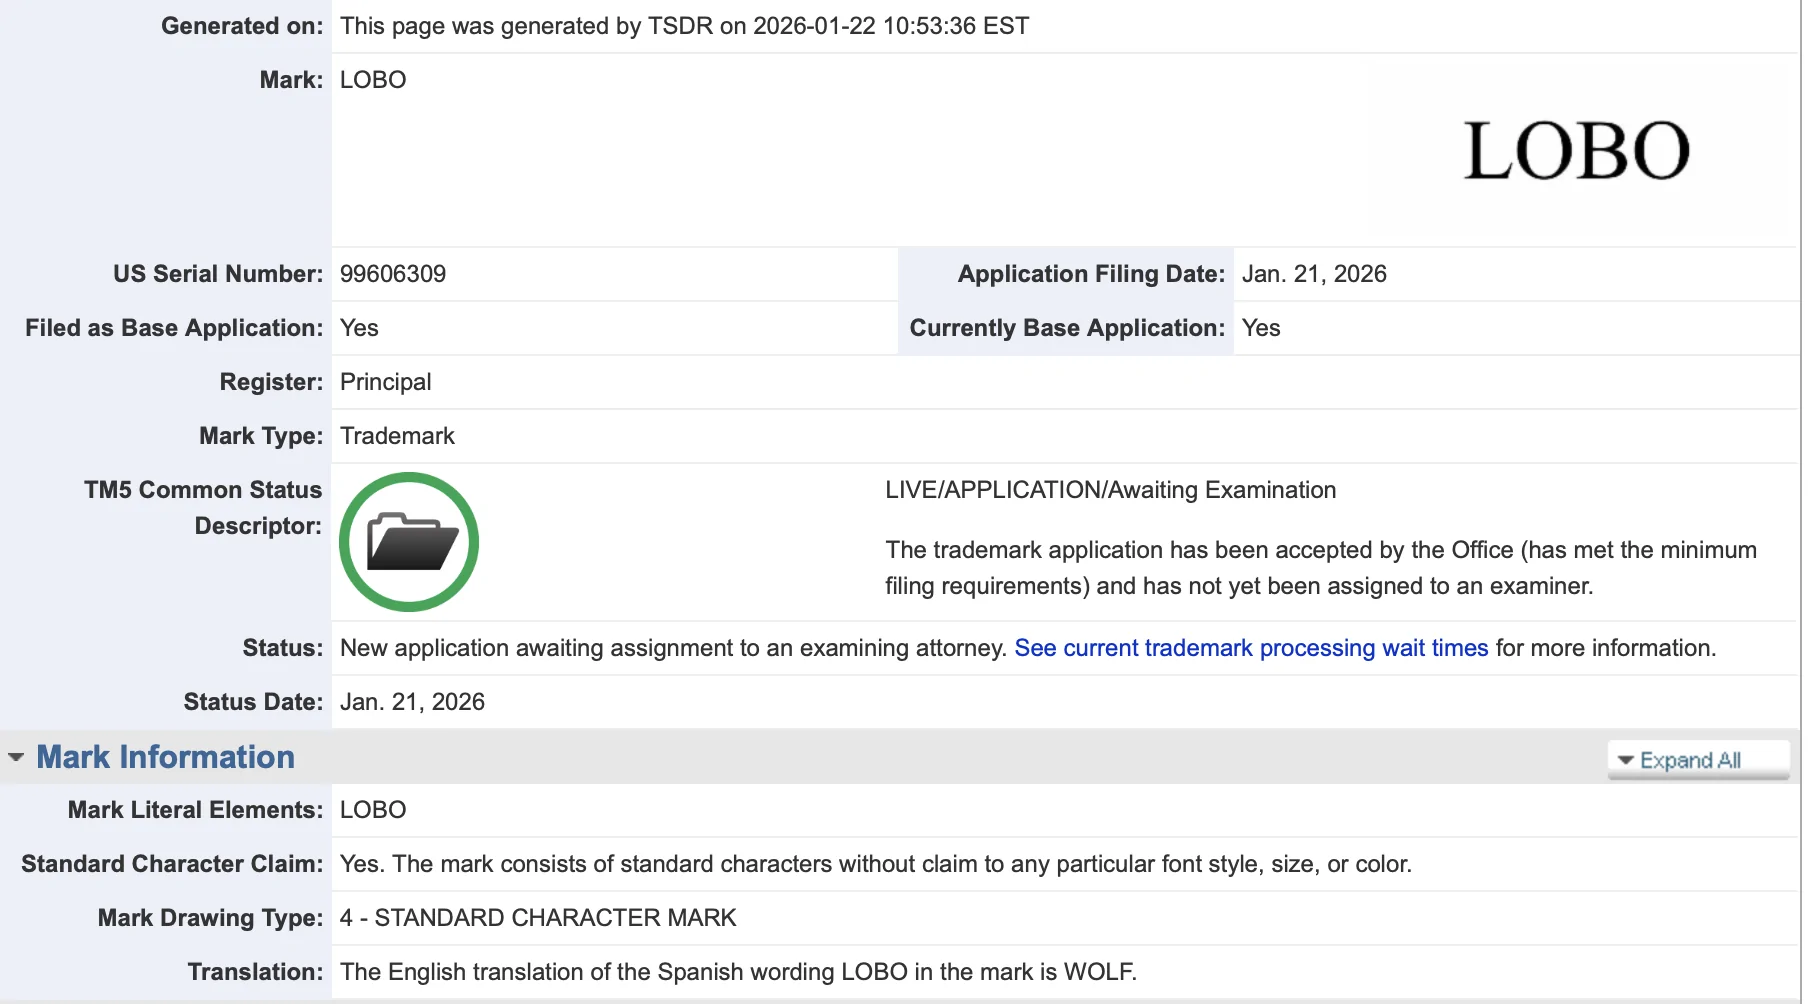Open the trademark processing wait times link
The height and width of the screenshot is (1004, 1808).
1251,648
